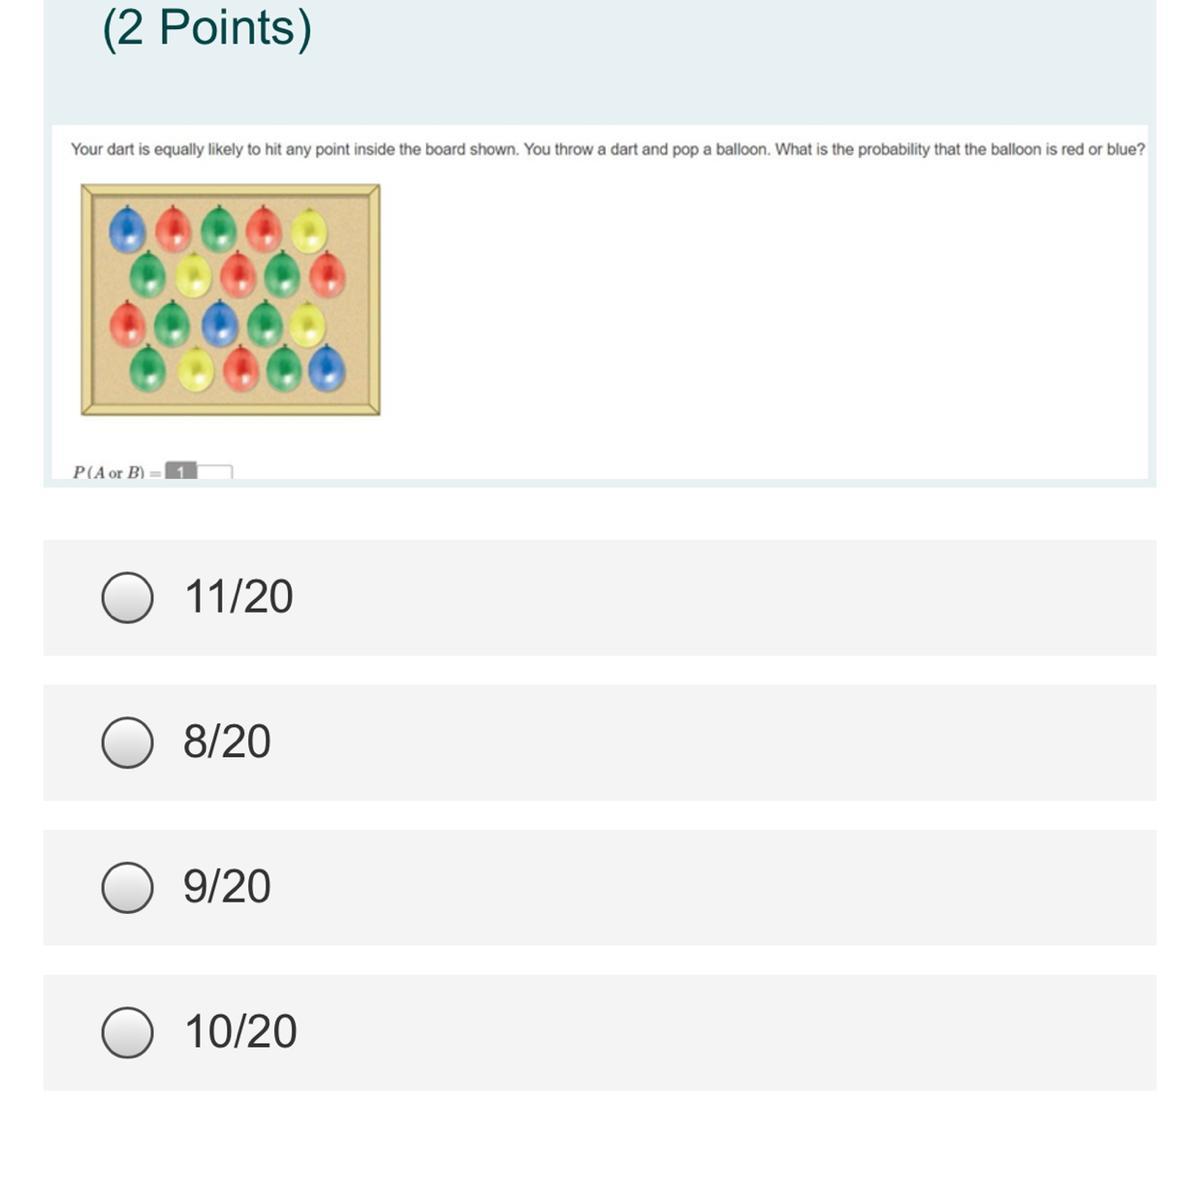The image size is (1200, 1200).
Task: Click the yellow balloon in the bottom row
Action: (196, 370)
